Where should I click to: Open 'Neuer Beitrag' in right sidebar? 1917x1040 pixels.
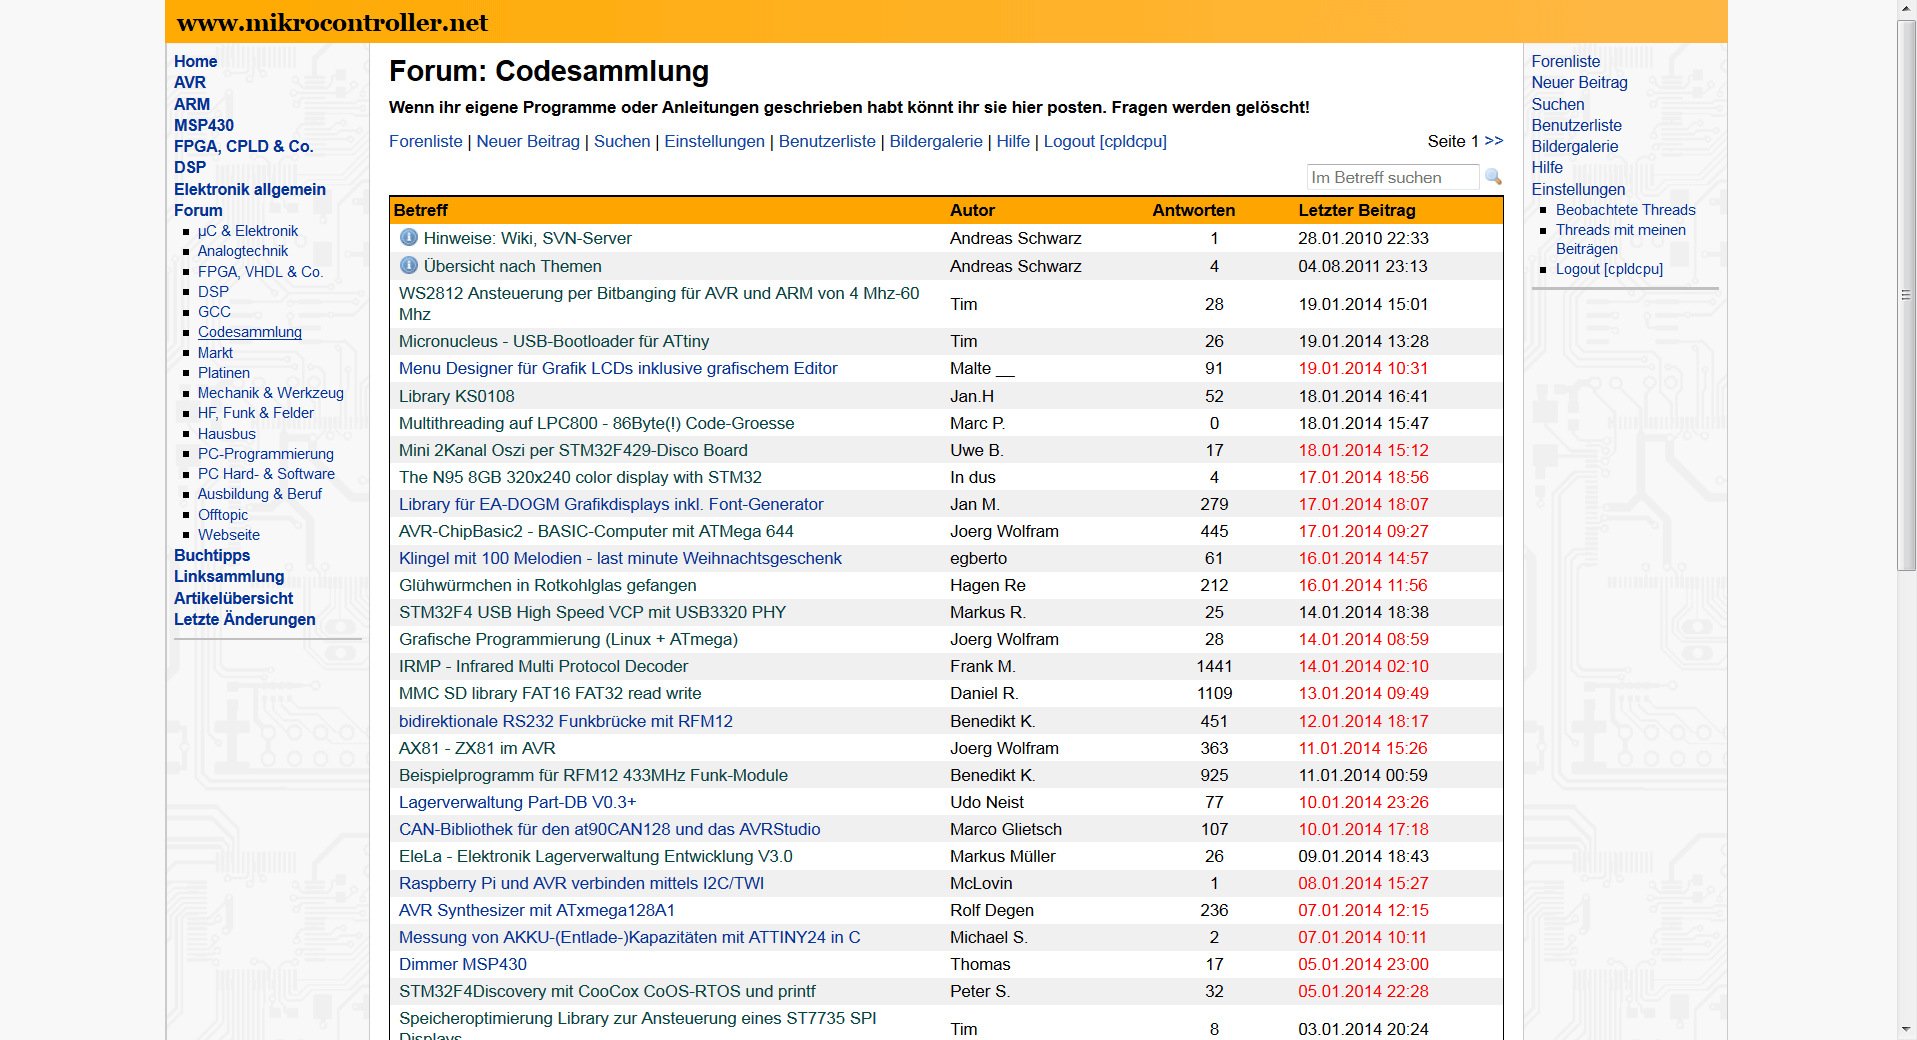pos(1580,82)
